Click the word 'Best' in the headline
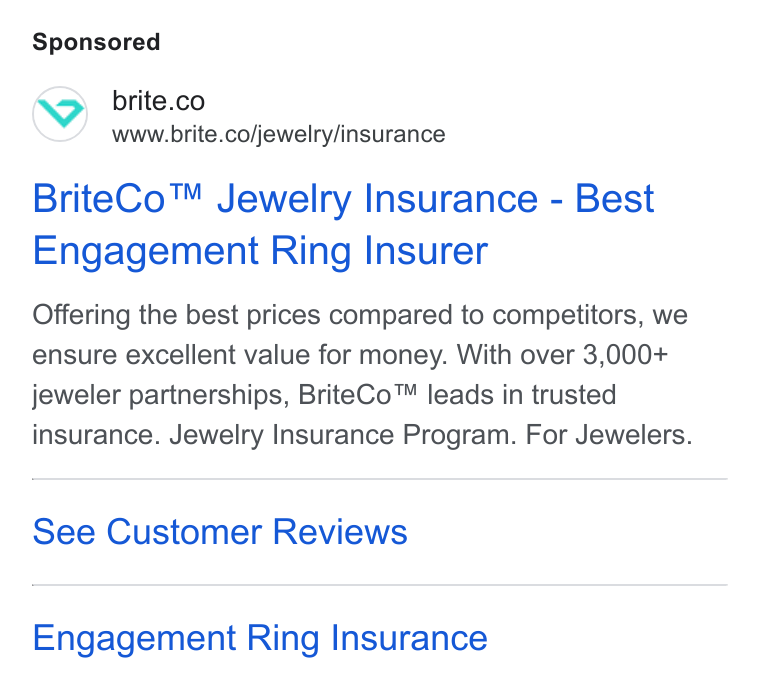This screenshot has height=690, width=760. tap(615, 199)
